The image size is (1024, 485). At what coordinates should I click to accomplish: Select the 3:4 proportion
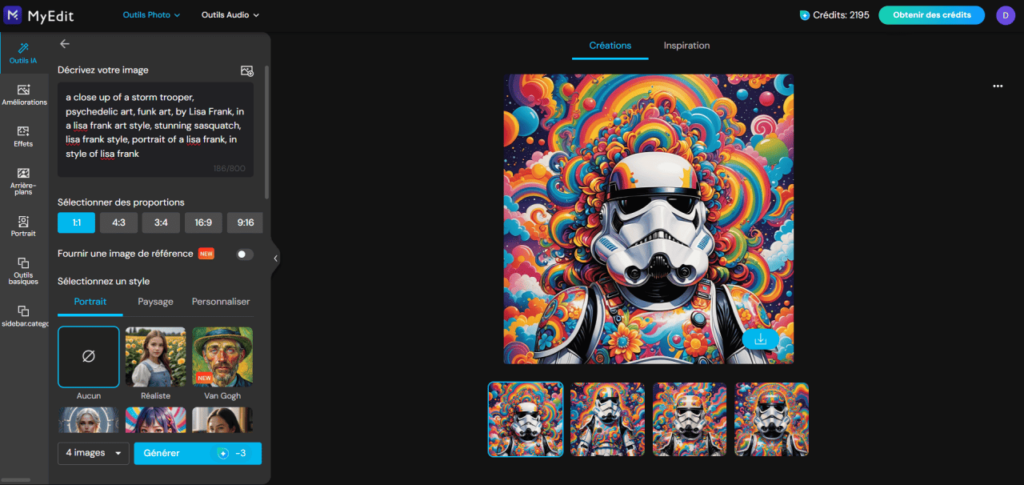161,223
